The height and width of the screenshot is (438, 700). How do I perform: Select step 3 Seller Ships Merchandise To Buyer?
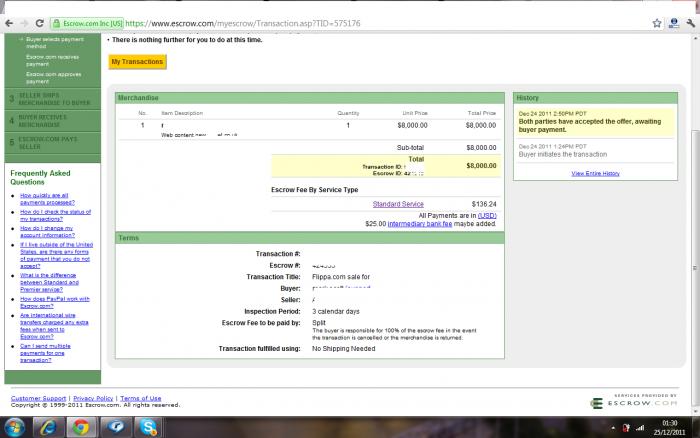[x=53, y=99]
